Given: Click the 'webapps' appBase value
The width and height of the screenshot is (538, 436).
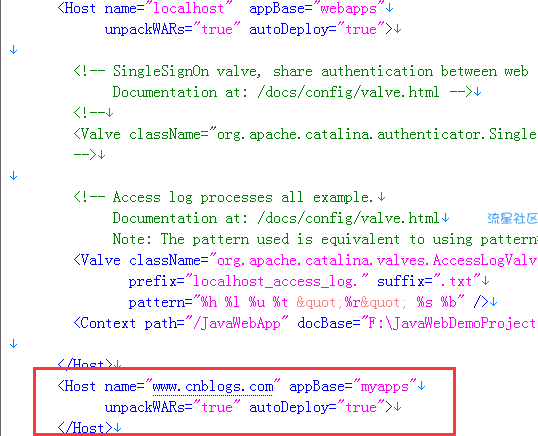Looking at the screenshot, I should (348, 8).
